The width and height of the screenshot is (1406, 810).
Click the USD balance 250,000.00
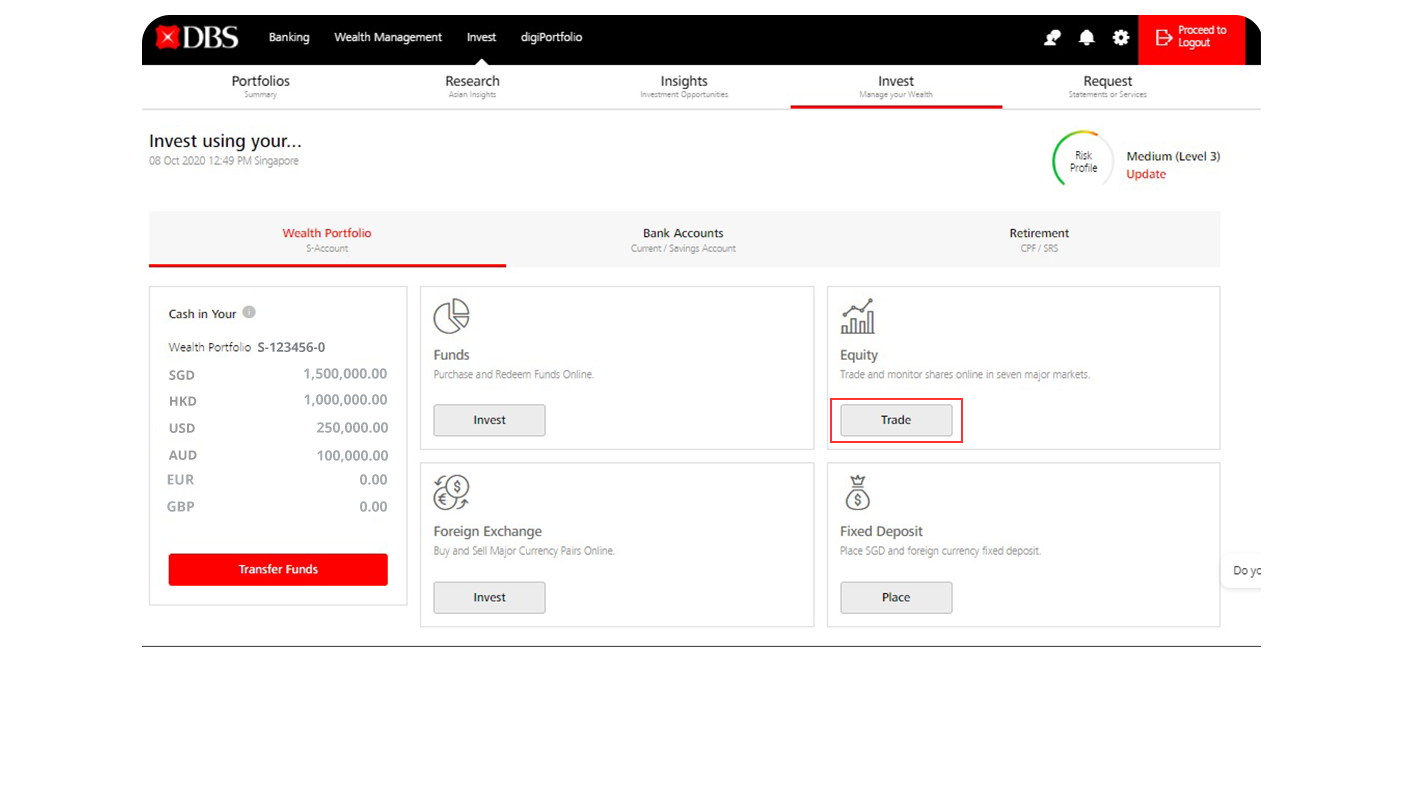pyautogui.click(x=352, y=427)
